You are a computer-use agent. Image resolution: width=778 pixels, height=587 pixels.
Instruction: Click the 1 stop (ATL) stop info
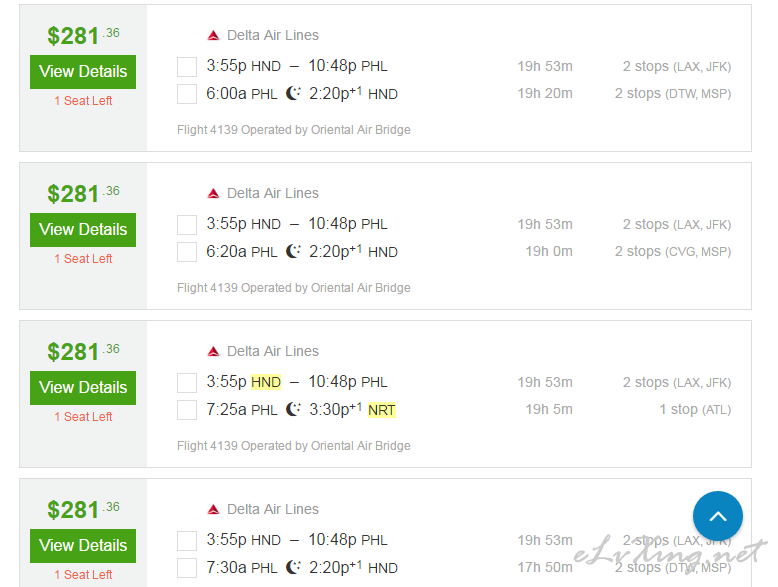(x=695, y=409)
